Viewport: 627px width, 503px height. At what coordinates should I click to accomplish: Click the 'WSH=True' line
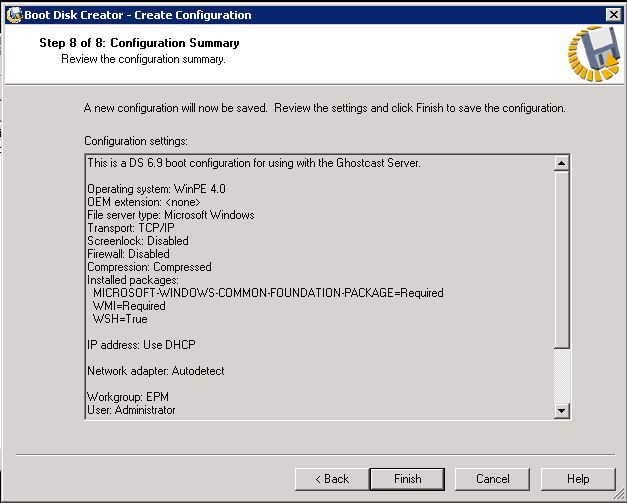coord(120,319)
